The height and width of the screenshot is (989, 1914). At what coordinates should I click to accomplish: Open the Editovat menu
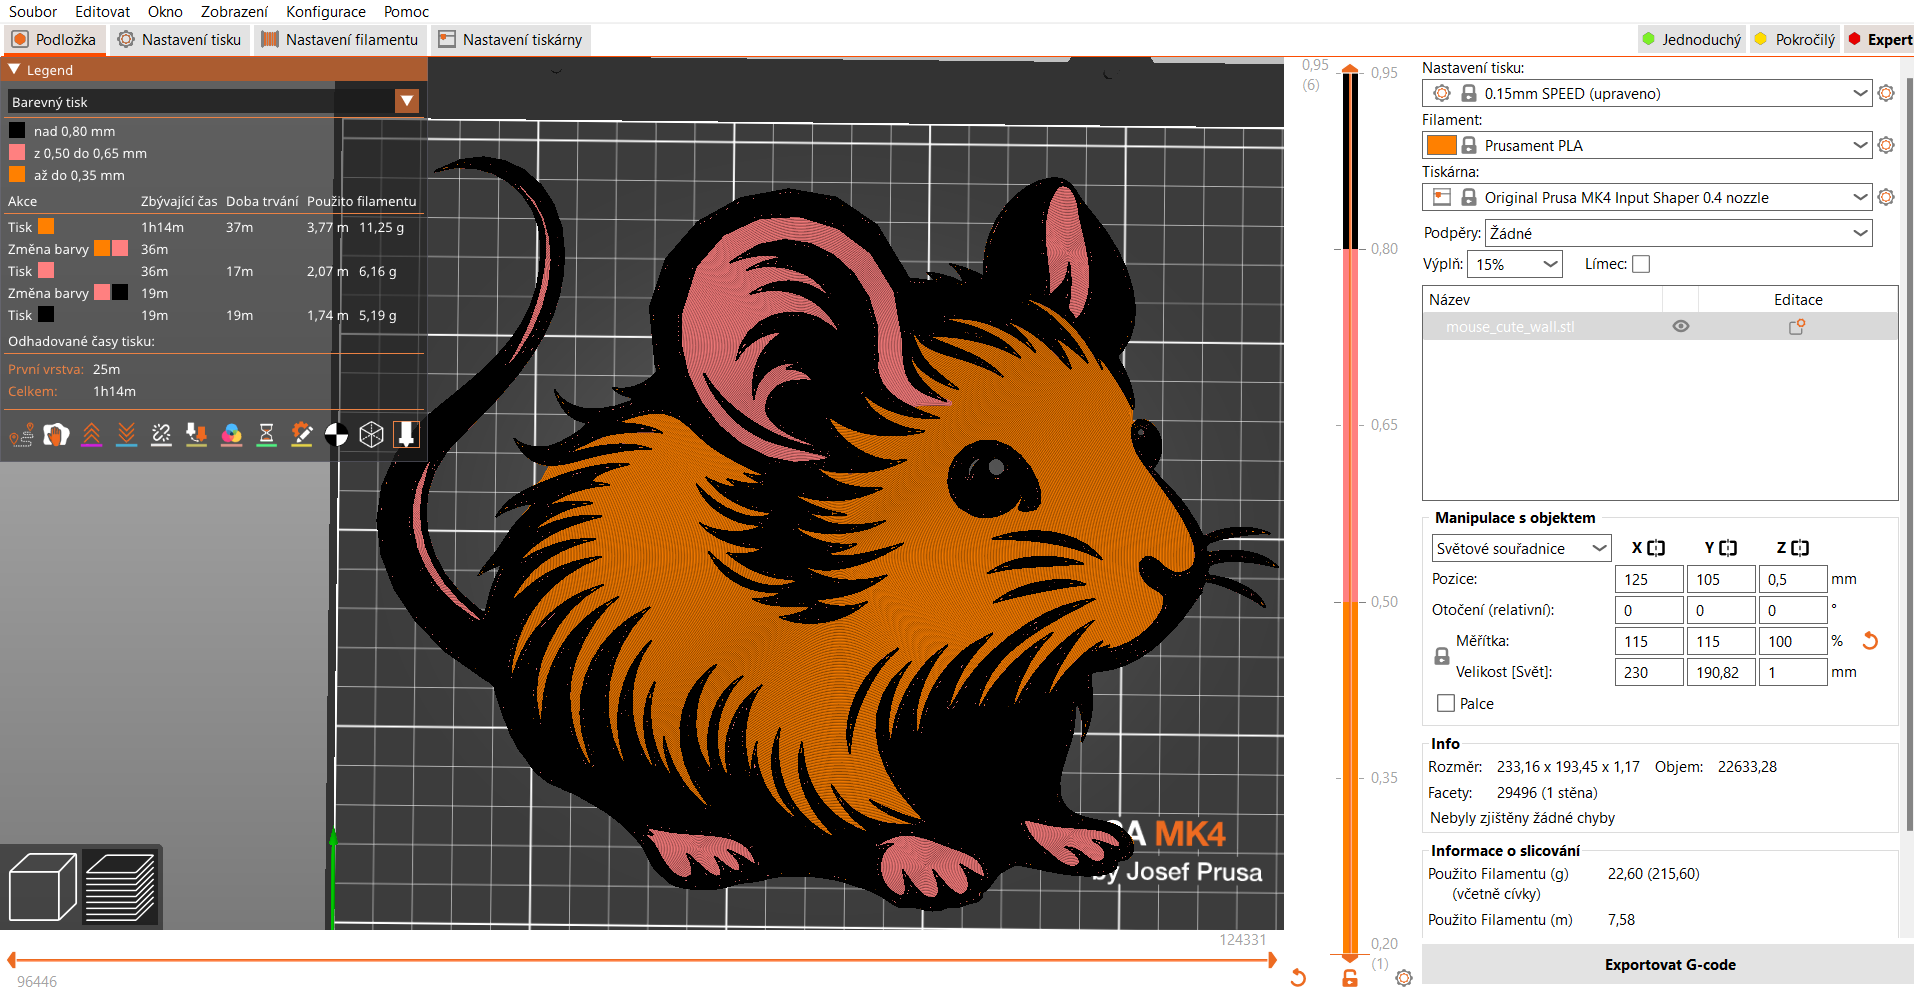(102, 12)
